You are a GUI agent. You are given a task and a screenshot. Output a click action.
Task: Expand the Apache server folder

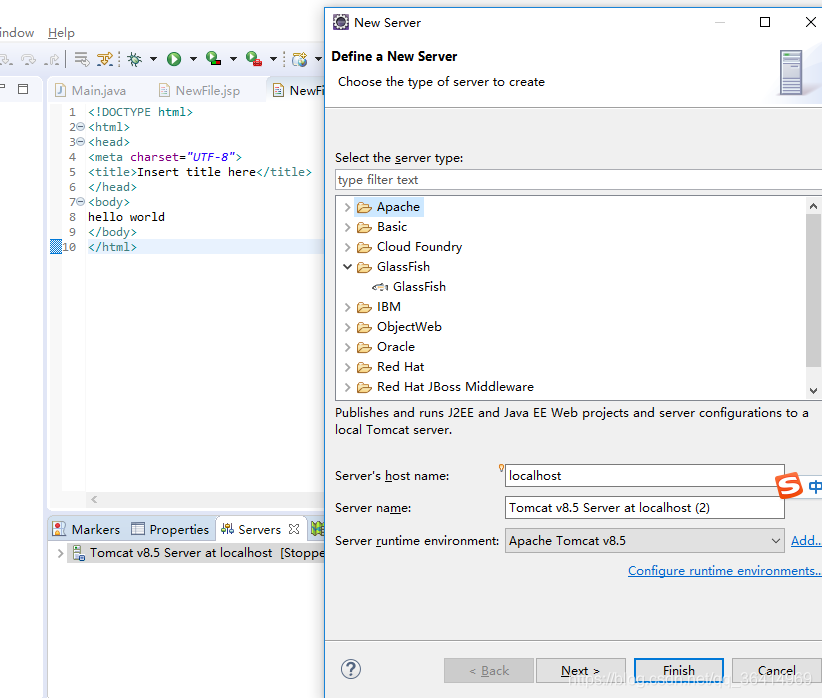(x=347, y=207)
